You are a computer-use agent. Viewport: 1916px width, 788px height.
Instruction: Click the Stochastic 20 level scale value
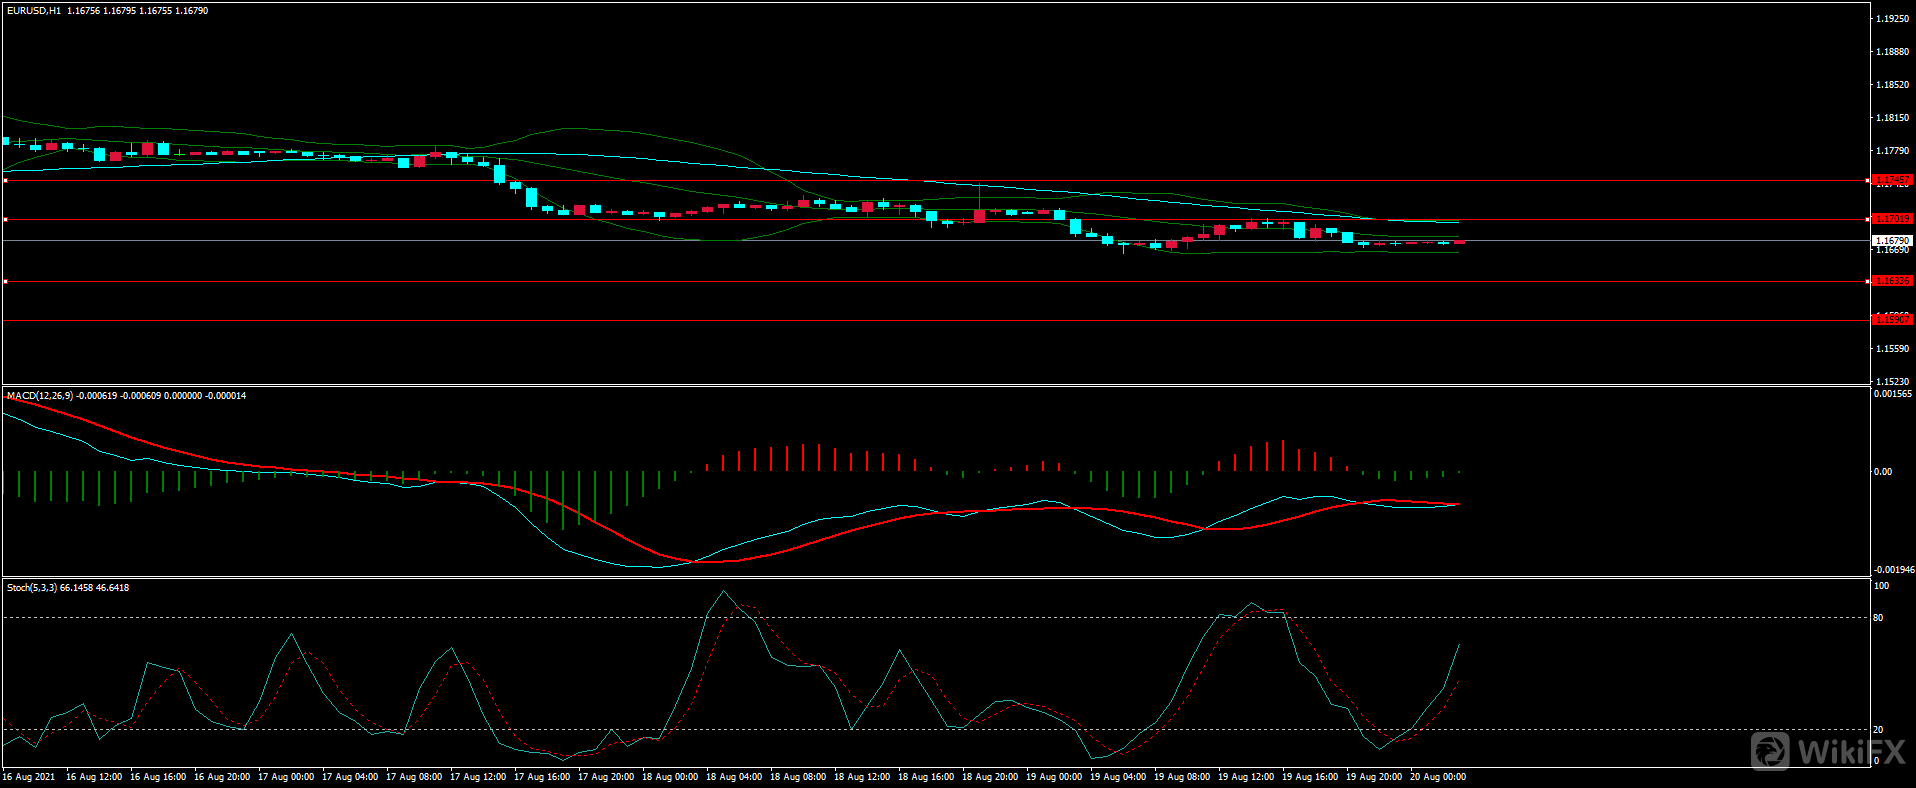point(1878,730)
